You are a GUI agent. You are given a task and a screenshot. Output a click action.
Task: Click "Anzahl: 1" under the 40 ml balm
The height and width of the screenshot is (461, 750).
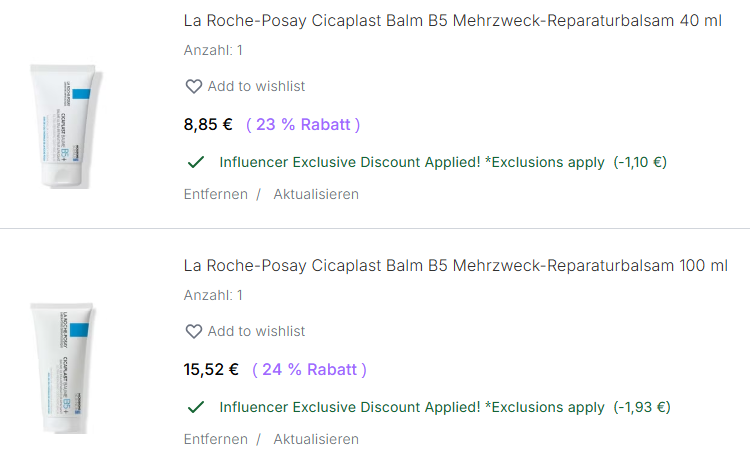tap(213, 50)
